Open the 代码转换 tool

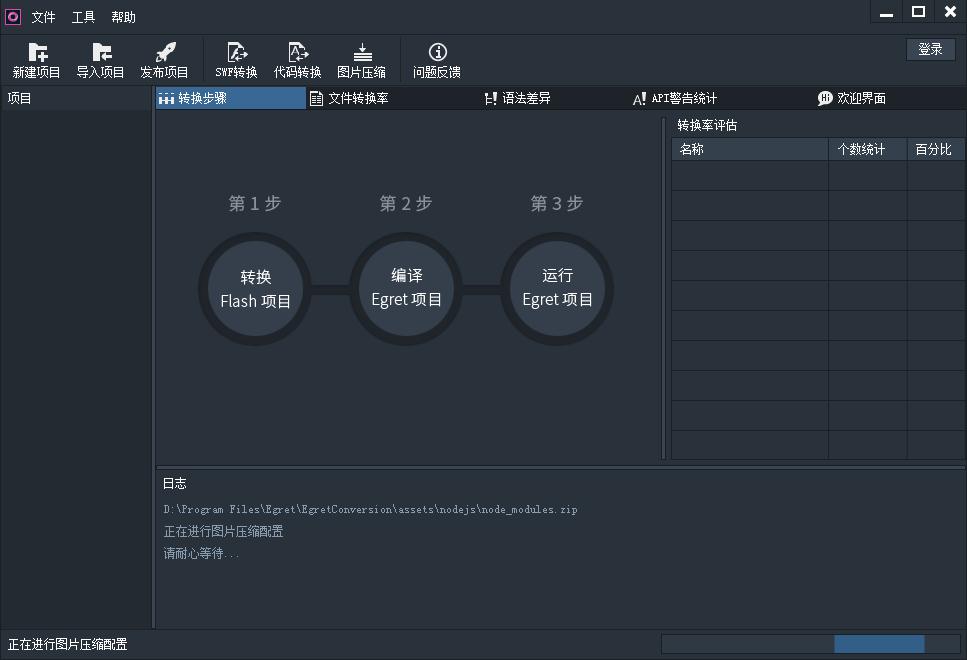pyautogui.click(x=298, y=60)
